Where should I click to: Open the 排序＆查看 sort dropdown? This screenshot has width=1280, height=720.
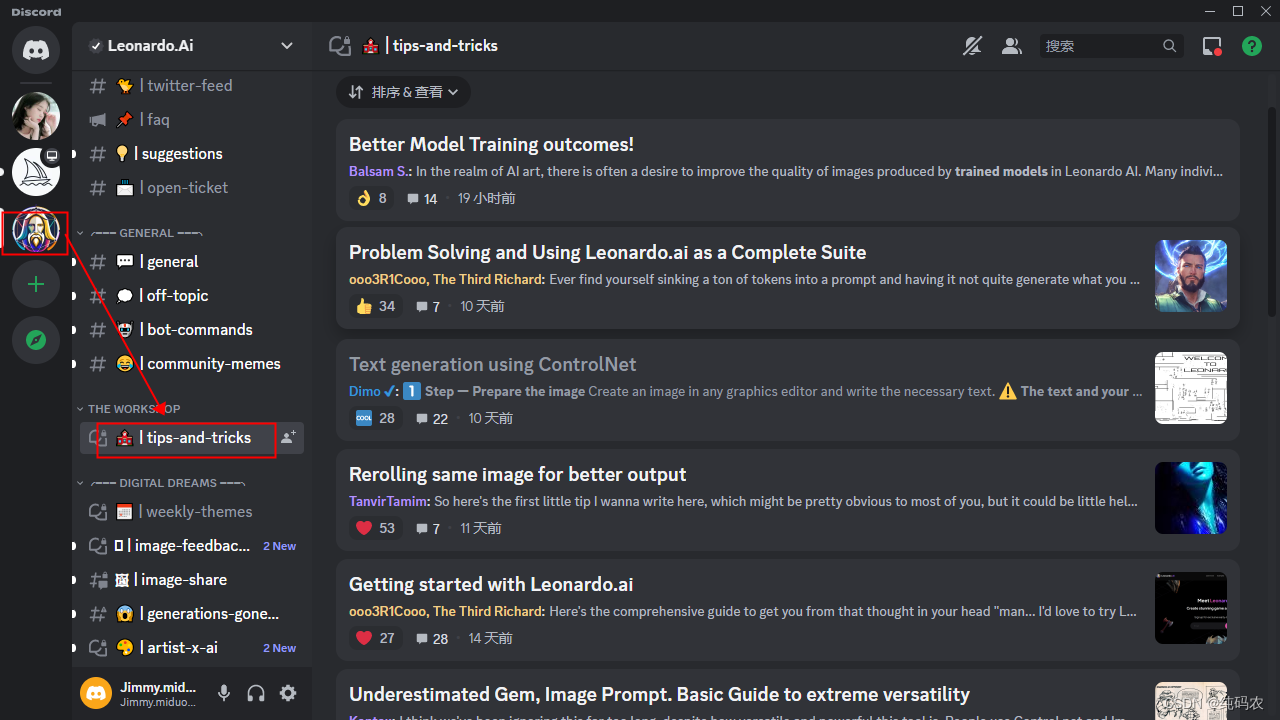(404, 92)
